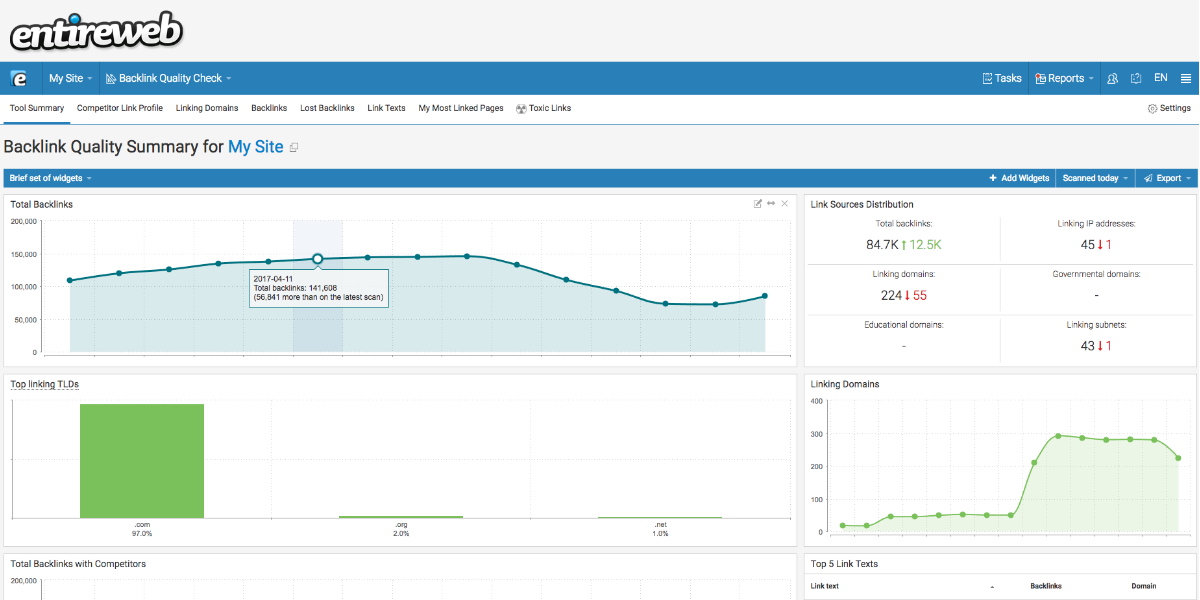Open Competitor Link Profile tab
1200x600 pixels.
click(x=120, y=108)
